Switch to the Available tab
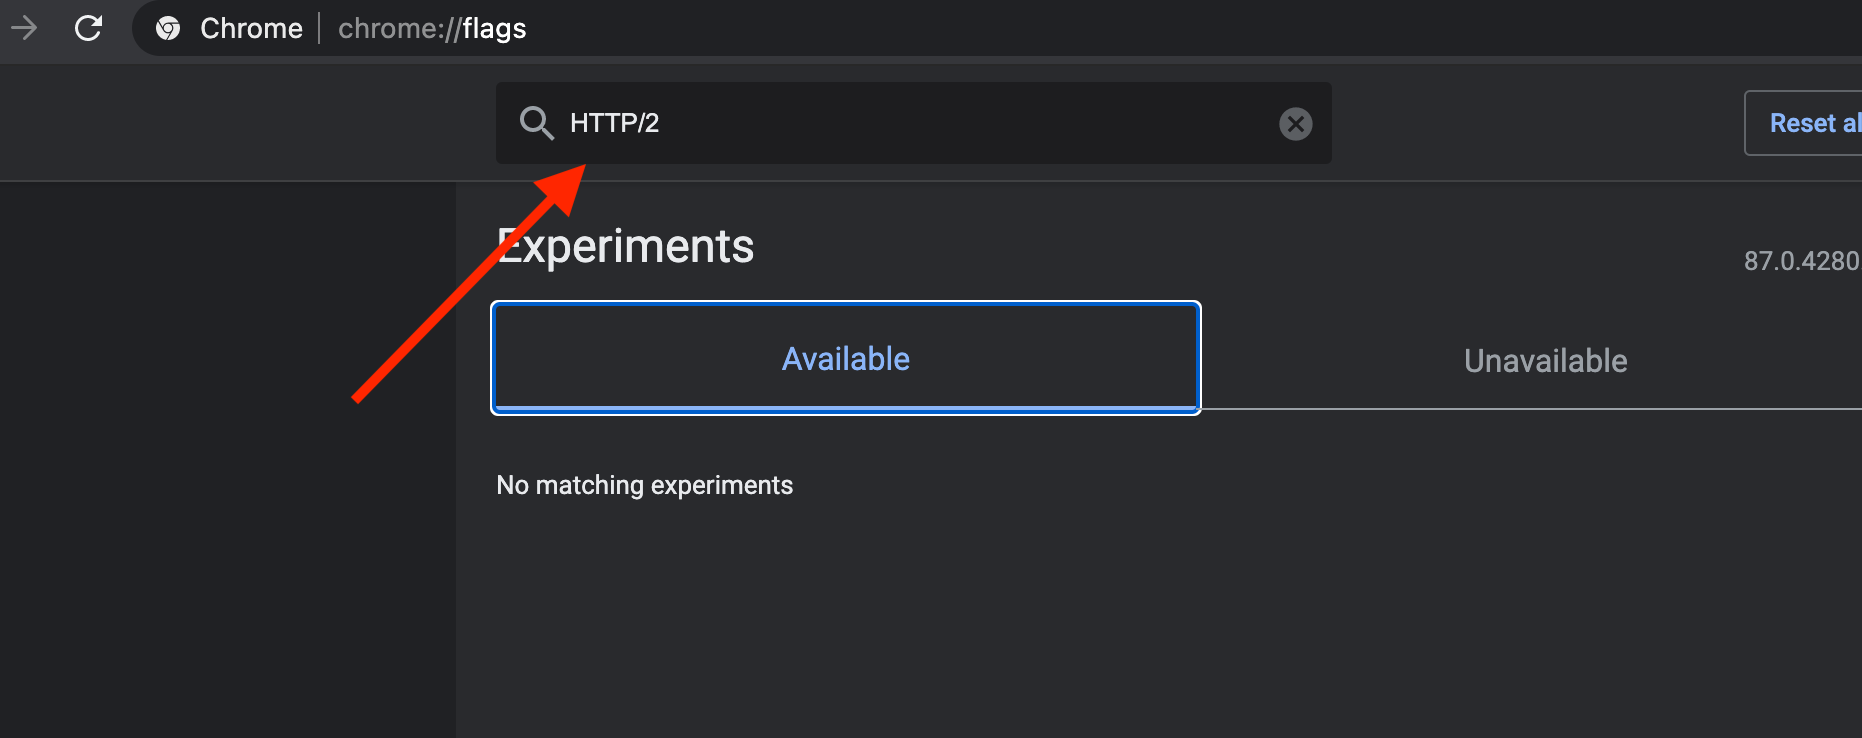Image resolution: width=1862 pixels, height=738 pixels. [845, 358]
